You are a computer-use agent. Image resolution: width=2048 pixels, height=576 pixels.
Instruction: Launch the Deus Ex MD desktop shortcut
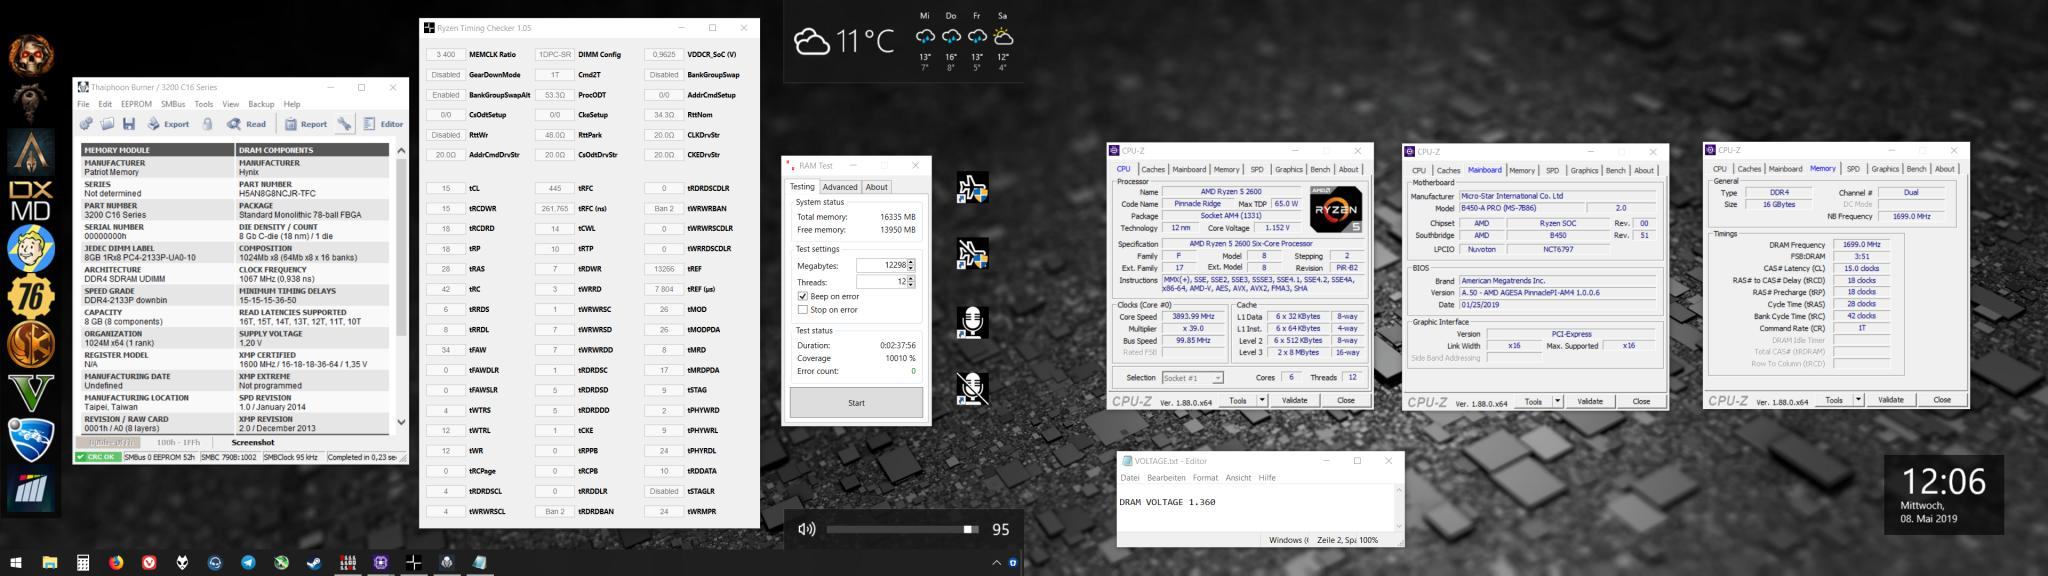pos(30,201)
